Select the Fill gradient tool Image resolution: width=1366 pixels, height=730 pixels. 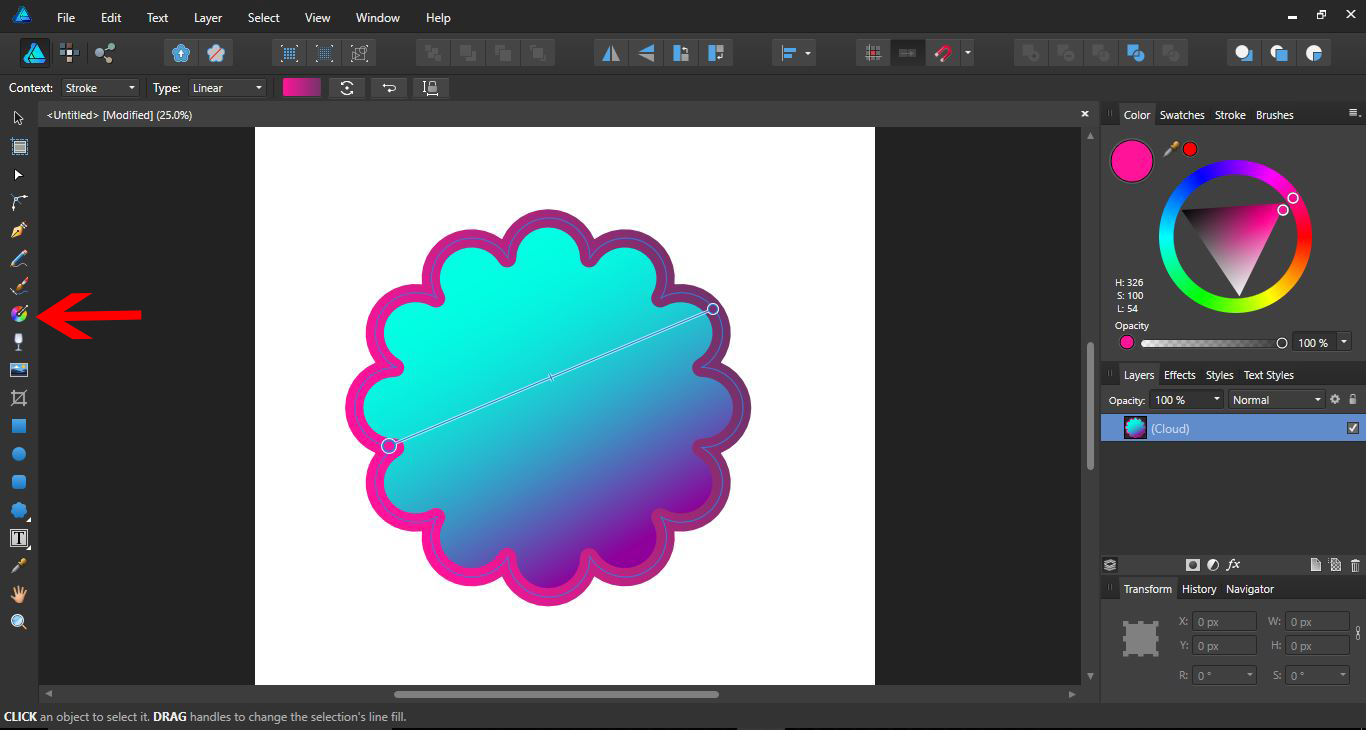point(18,313)
